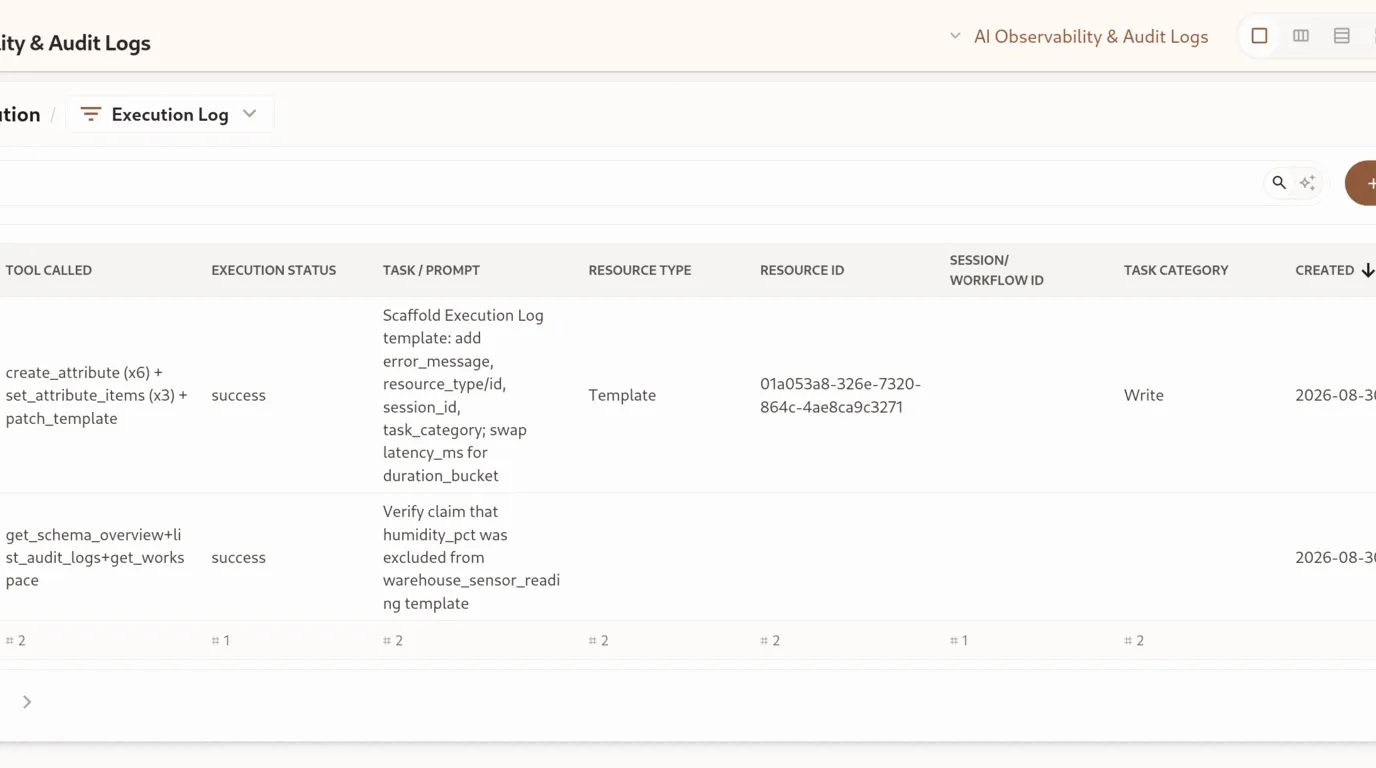This screenshot has width=1376, height=768.
Task: Go to next page with right chevron
Action: pyautogui.click(x=27, y=702)
